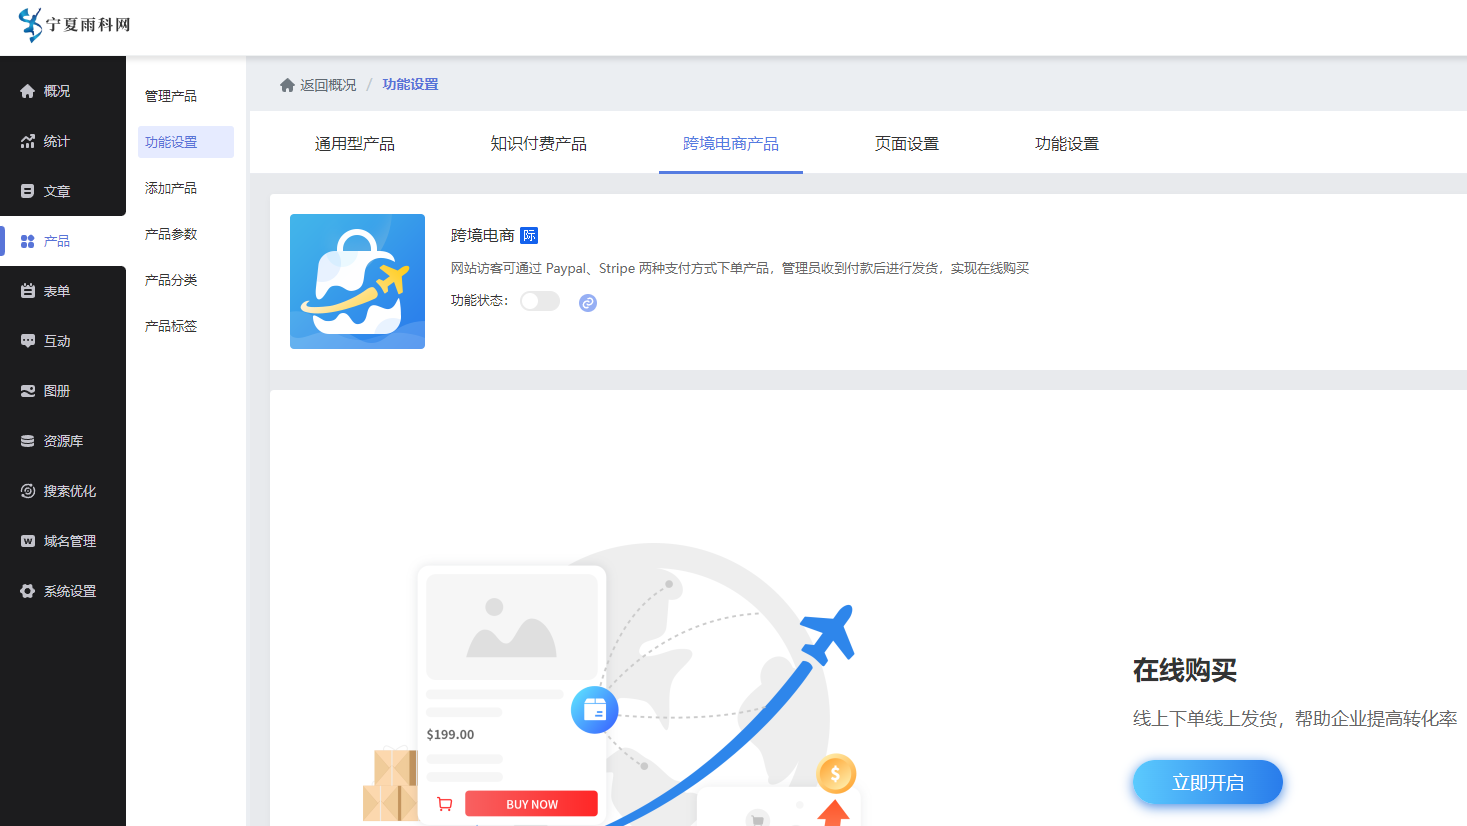Image resolution: width=1467 pixels, height=826 pixels.
Task: Select 产品 in the sidebar
Action: [x=63, y=241]
